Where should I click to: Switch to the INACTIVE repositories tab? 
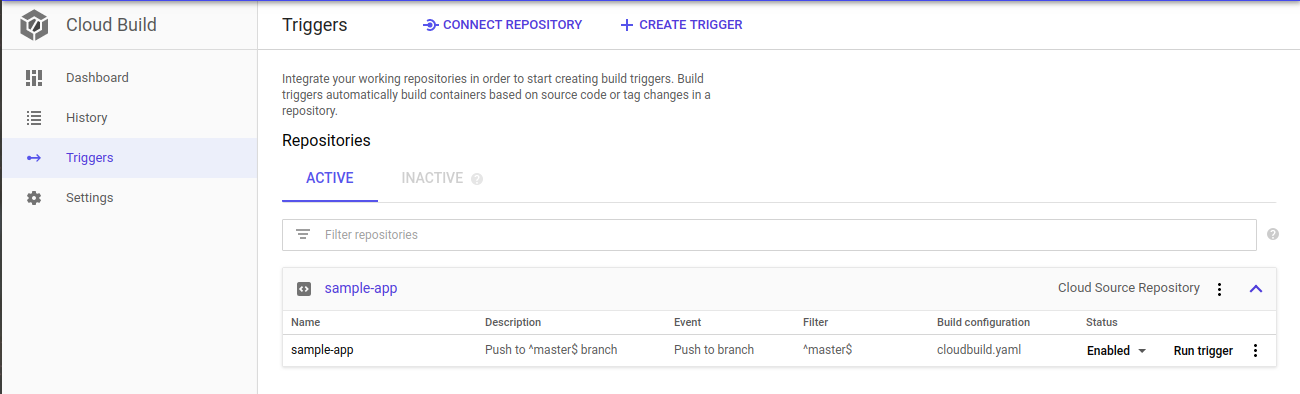(x=432, y=178)
